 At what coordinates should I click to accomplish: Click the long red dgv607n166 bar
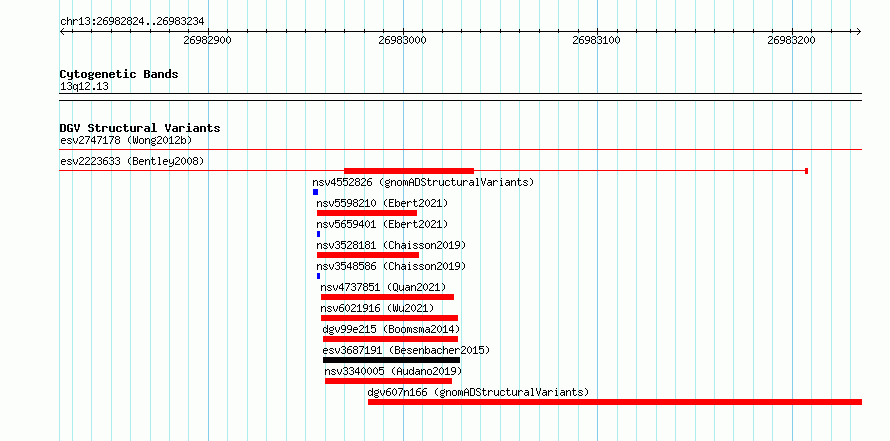615,402
